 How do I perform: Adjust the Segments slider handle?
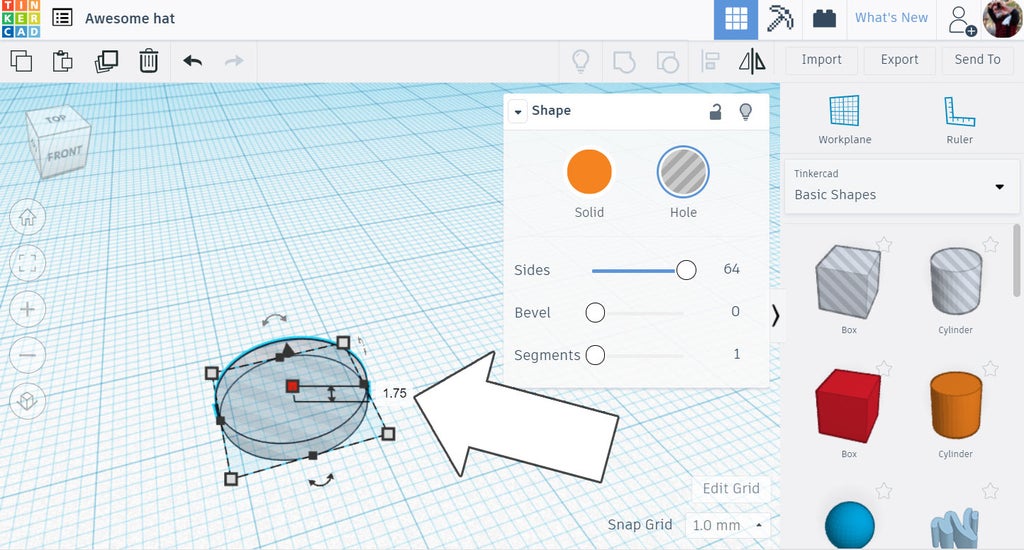point(595,355)
